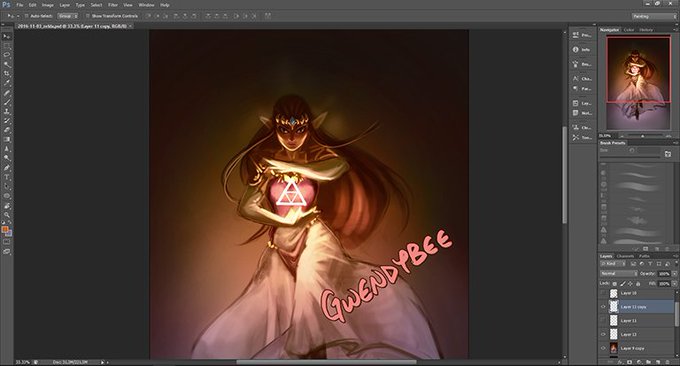
Task: Select the Gradient tool
Action: (7, 139)
